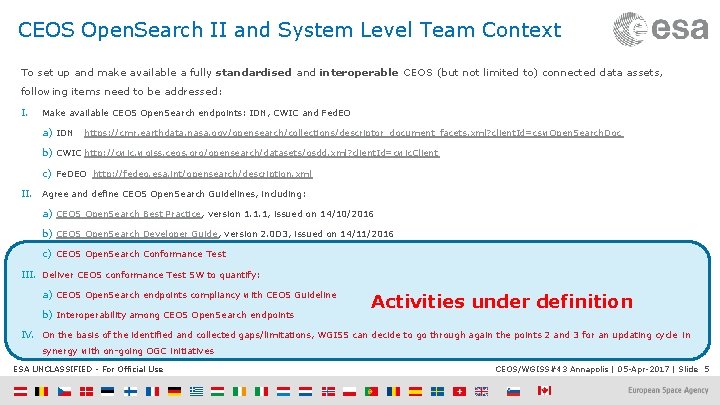720x405 pixels.
Task: Click 'Agree and define CEOS OpenSearch Guidelines' line
Action: 174,194
